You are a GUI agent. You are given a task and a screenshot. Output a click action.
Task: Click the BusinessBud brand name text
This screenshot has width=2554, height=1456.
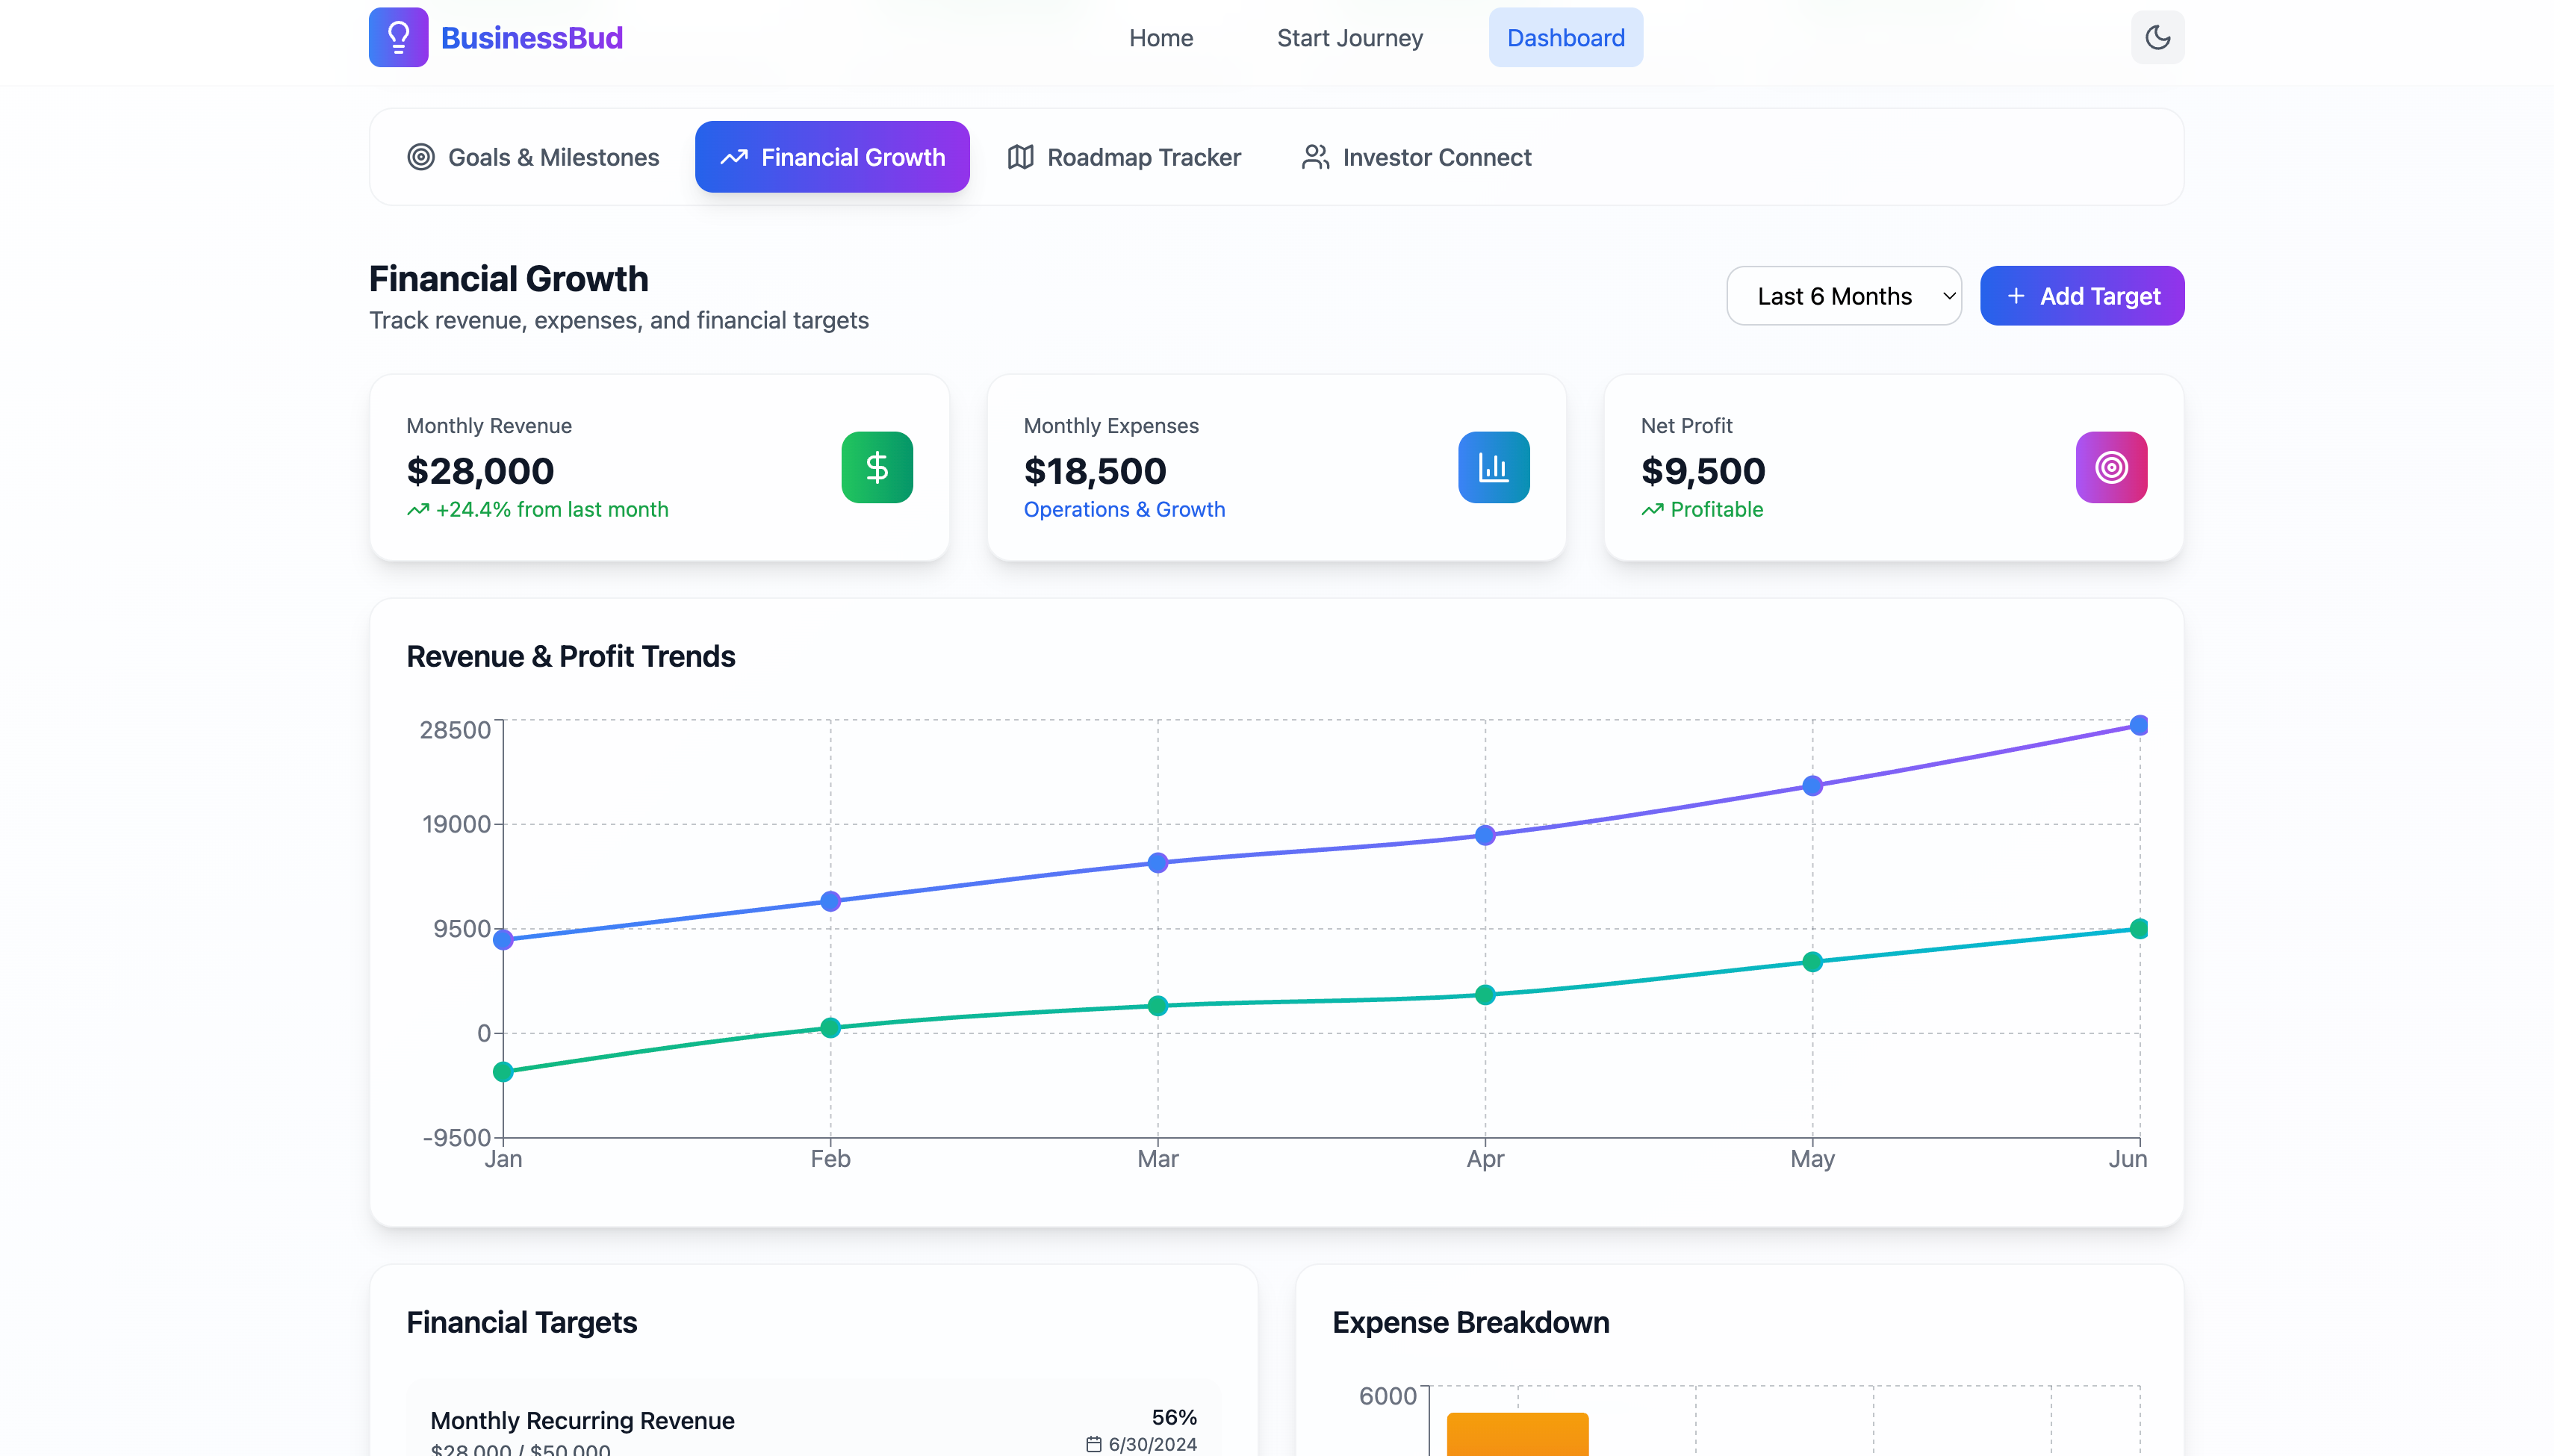pos(531,38)
